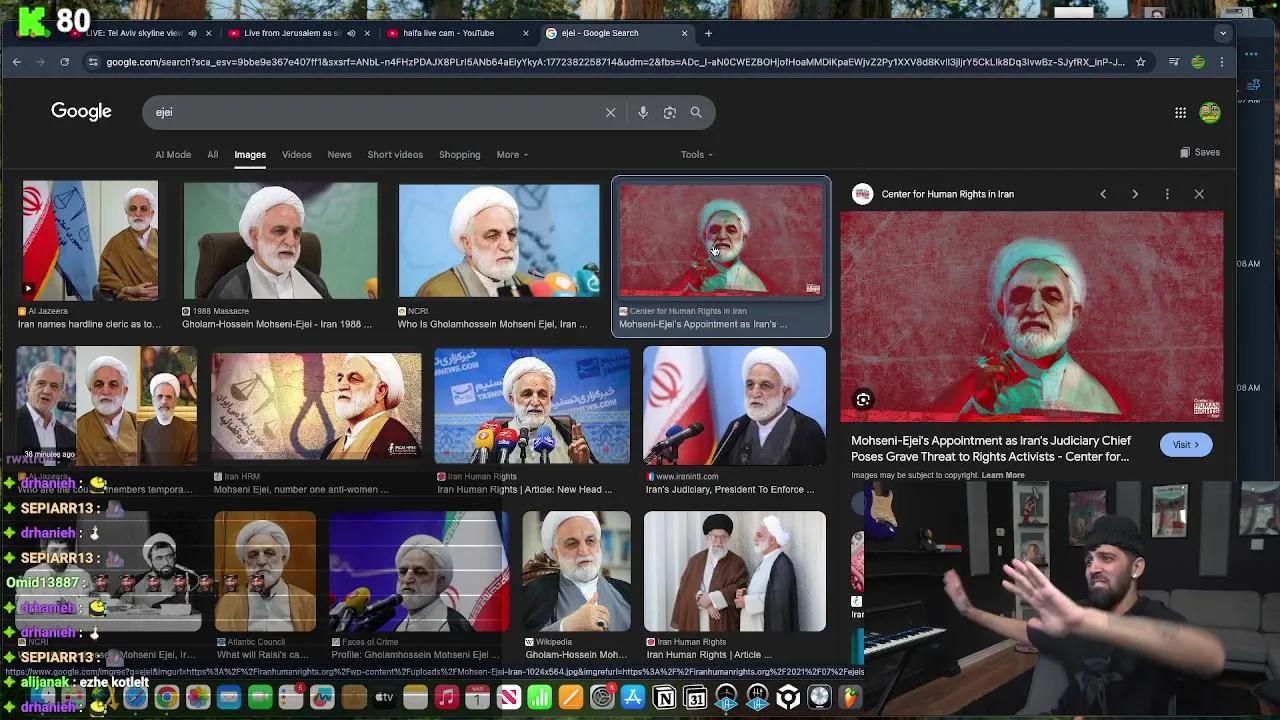Image resolution: width=1280 pixels, height=720 pixels.
Task: Select the News search filter
Action: click(339, 155)
